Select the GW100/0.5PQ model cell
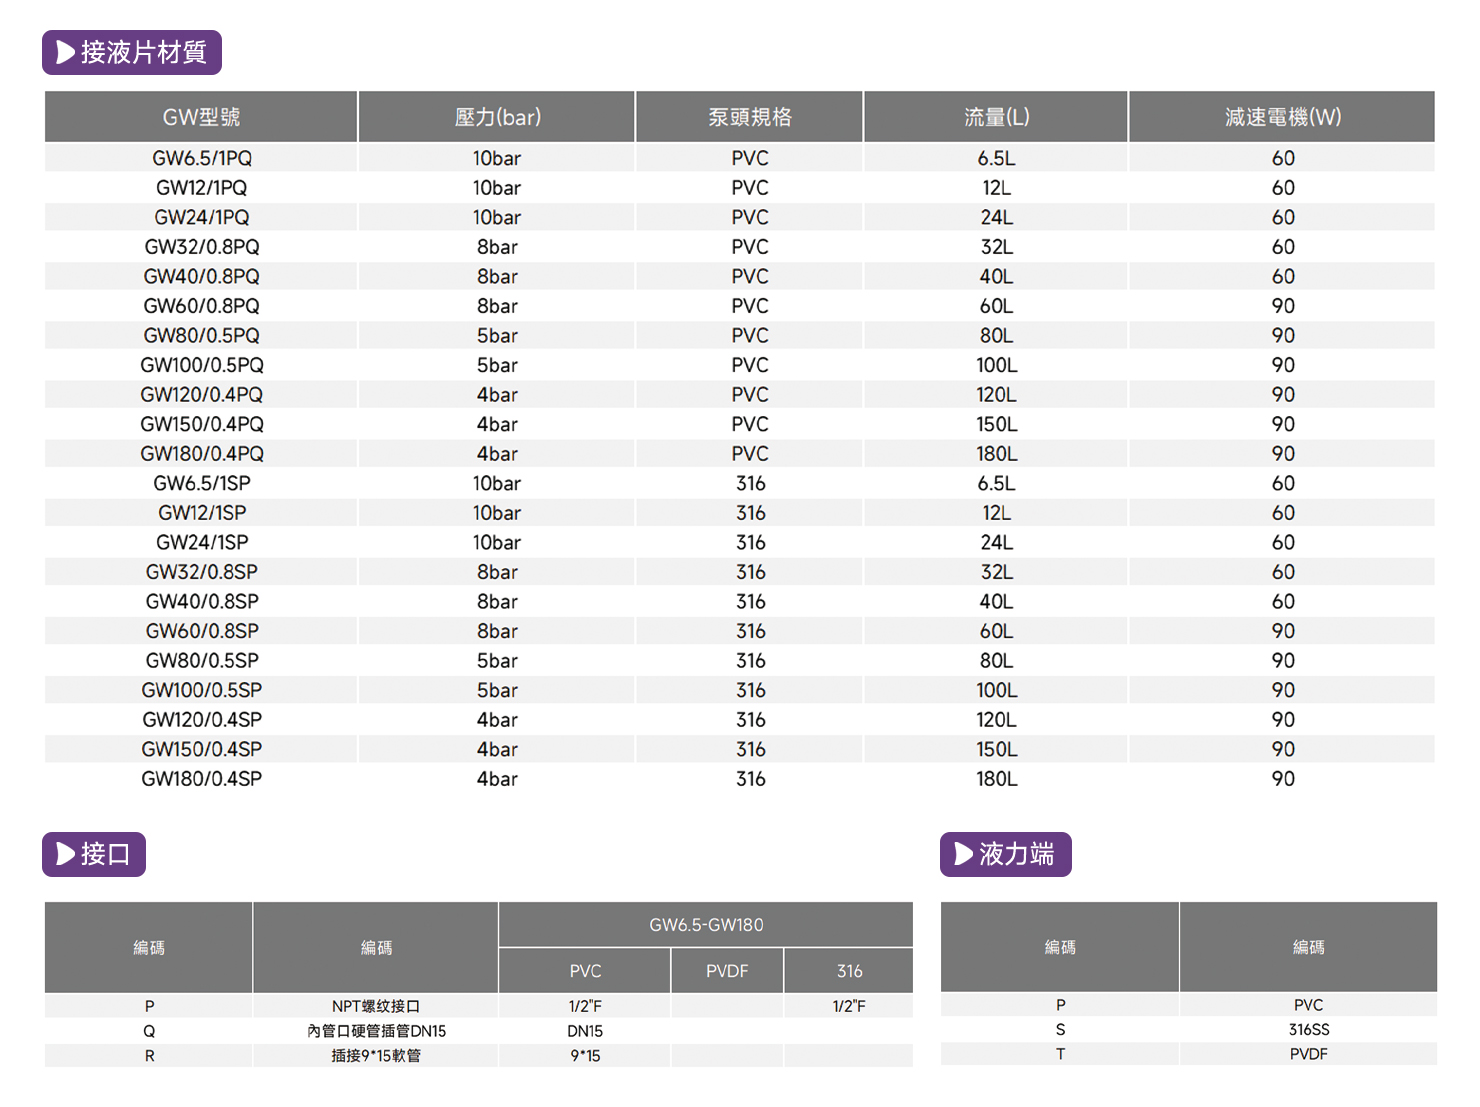 [x=202, y=365]
